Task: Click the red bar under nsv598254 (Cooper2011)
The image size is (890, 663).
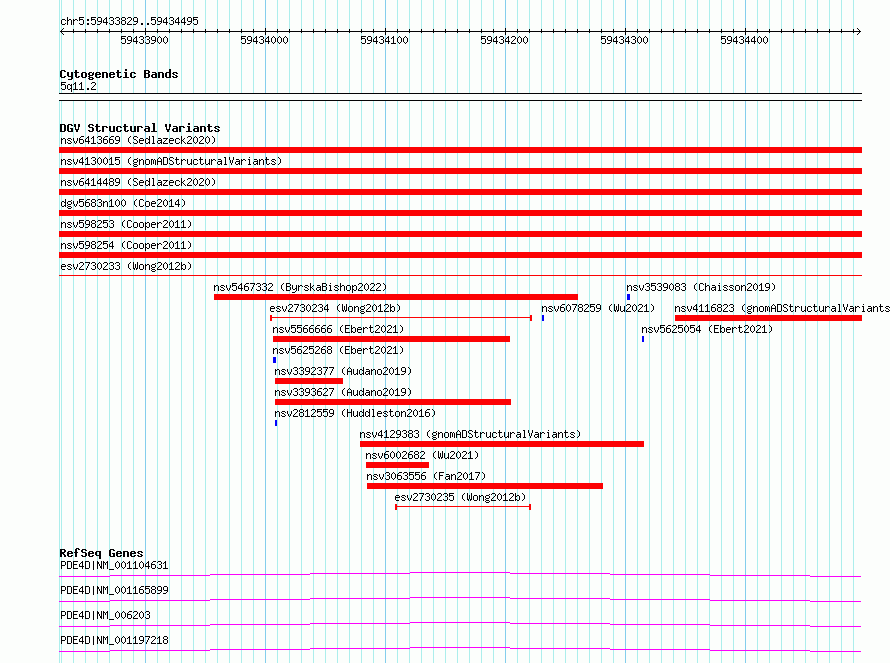Action: pos(460,255)
